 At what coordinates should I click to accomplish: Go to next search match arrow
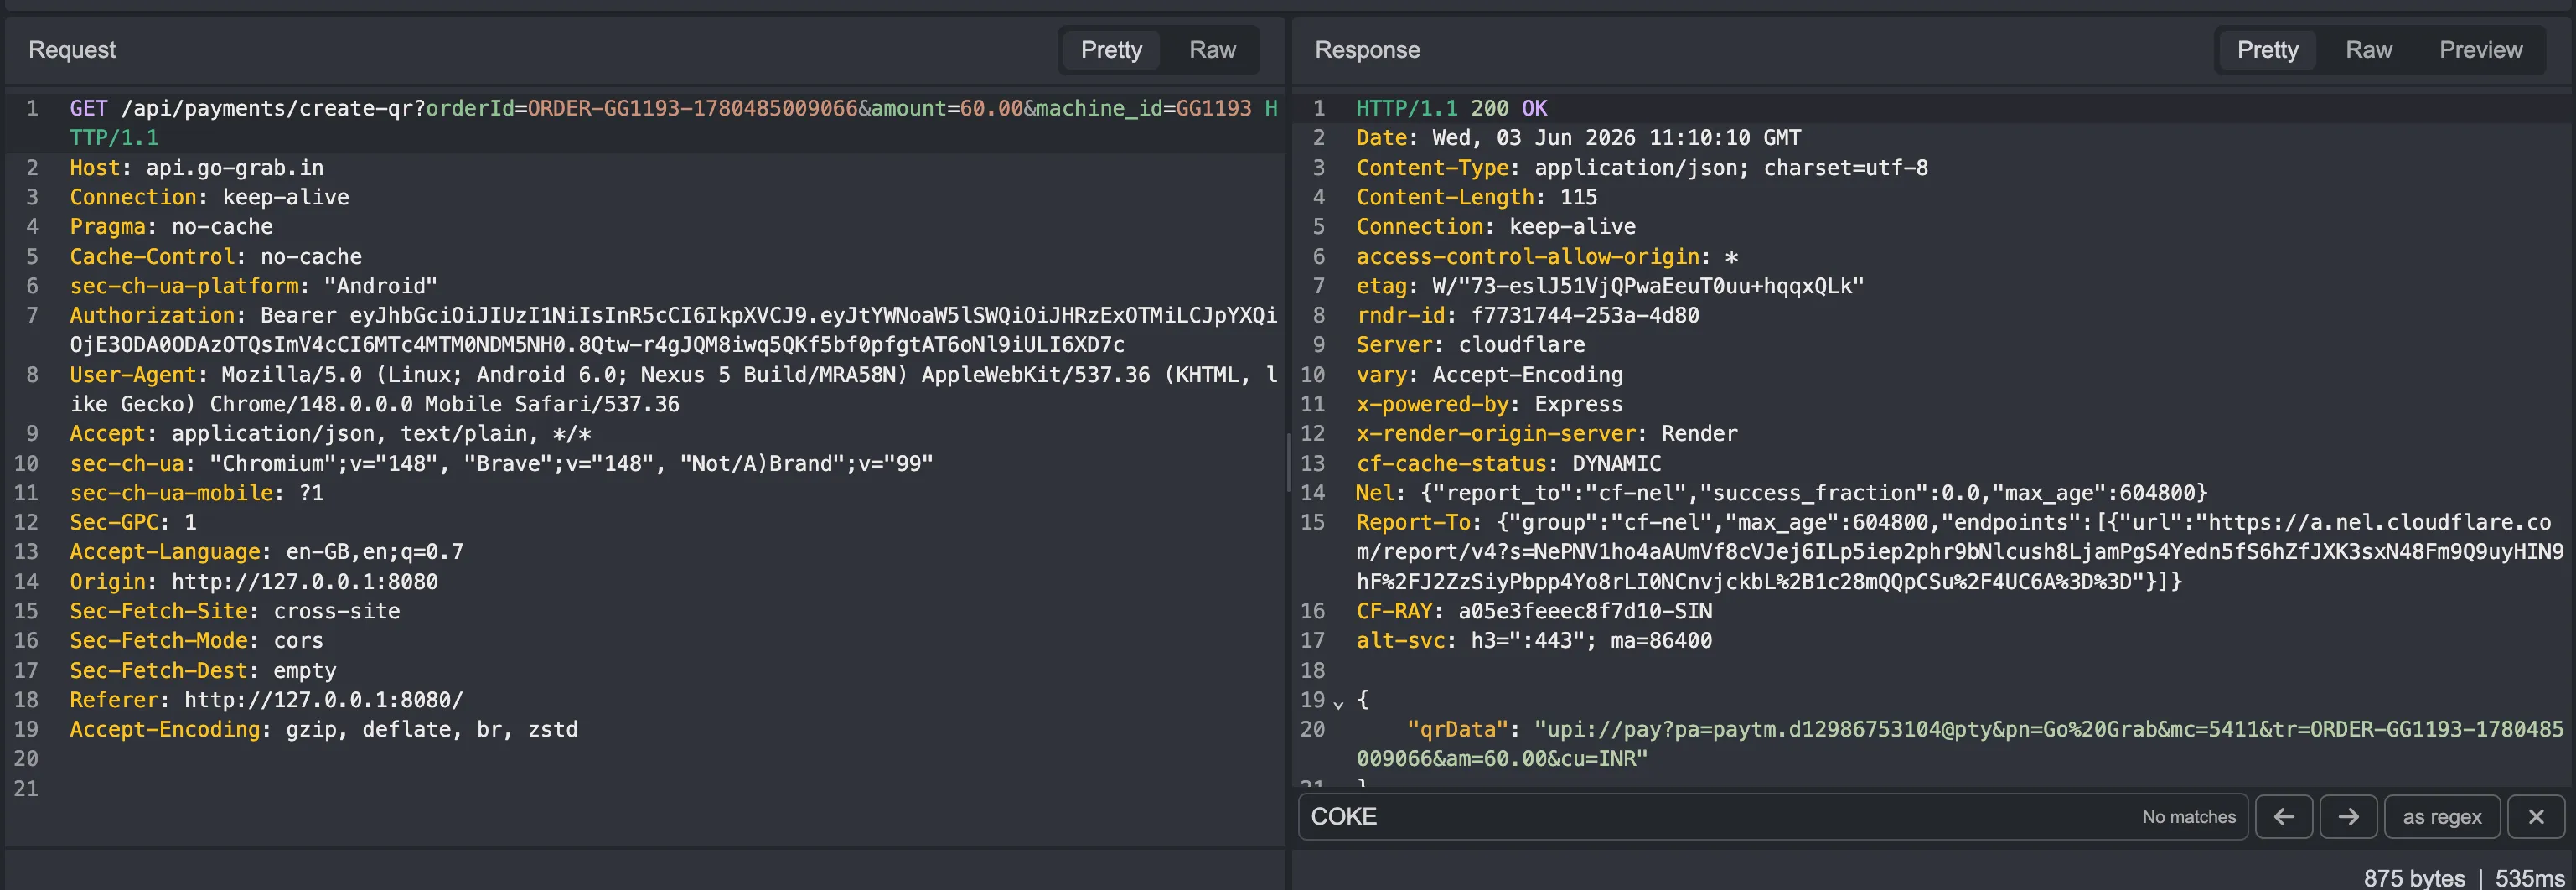2348,817
